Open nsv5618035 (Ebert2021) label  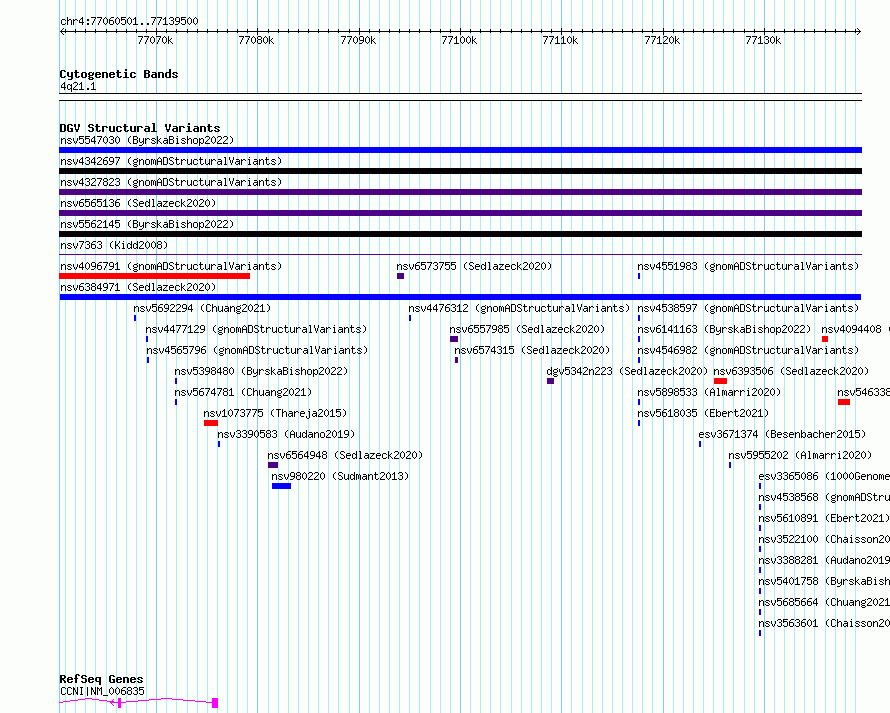(703, 413)
